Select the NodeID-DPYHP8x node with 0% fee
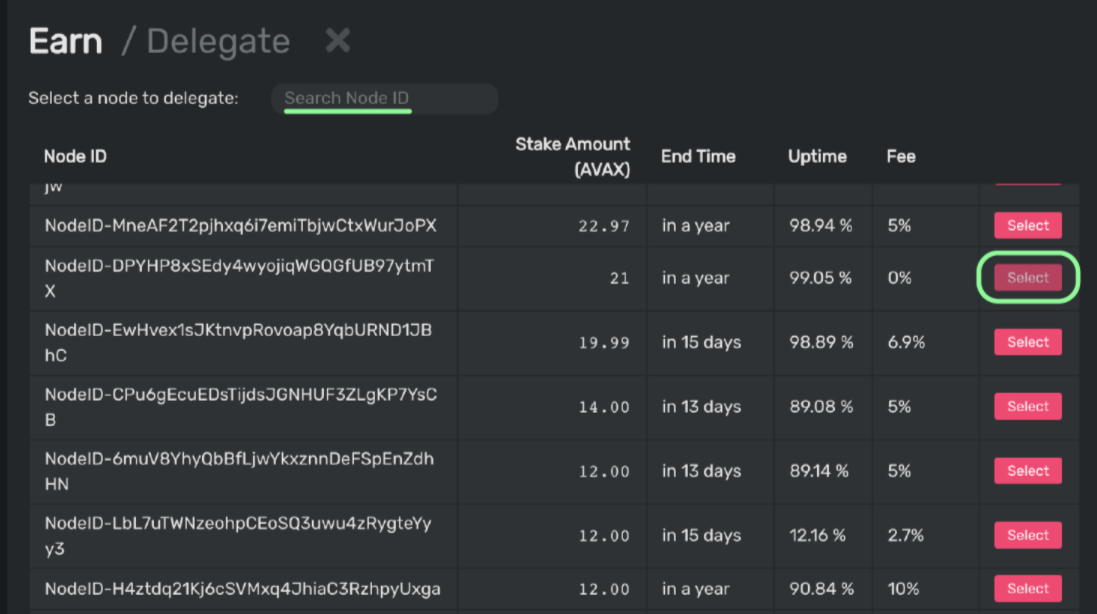 point(1028,278)
